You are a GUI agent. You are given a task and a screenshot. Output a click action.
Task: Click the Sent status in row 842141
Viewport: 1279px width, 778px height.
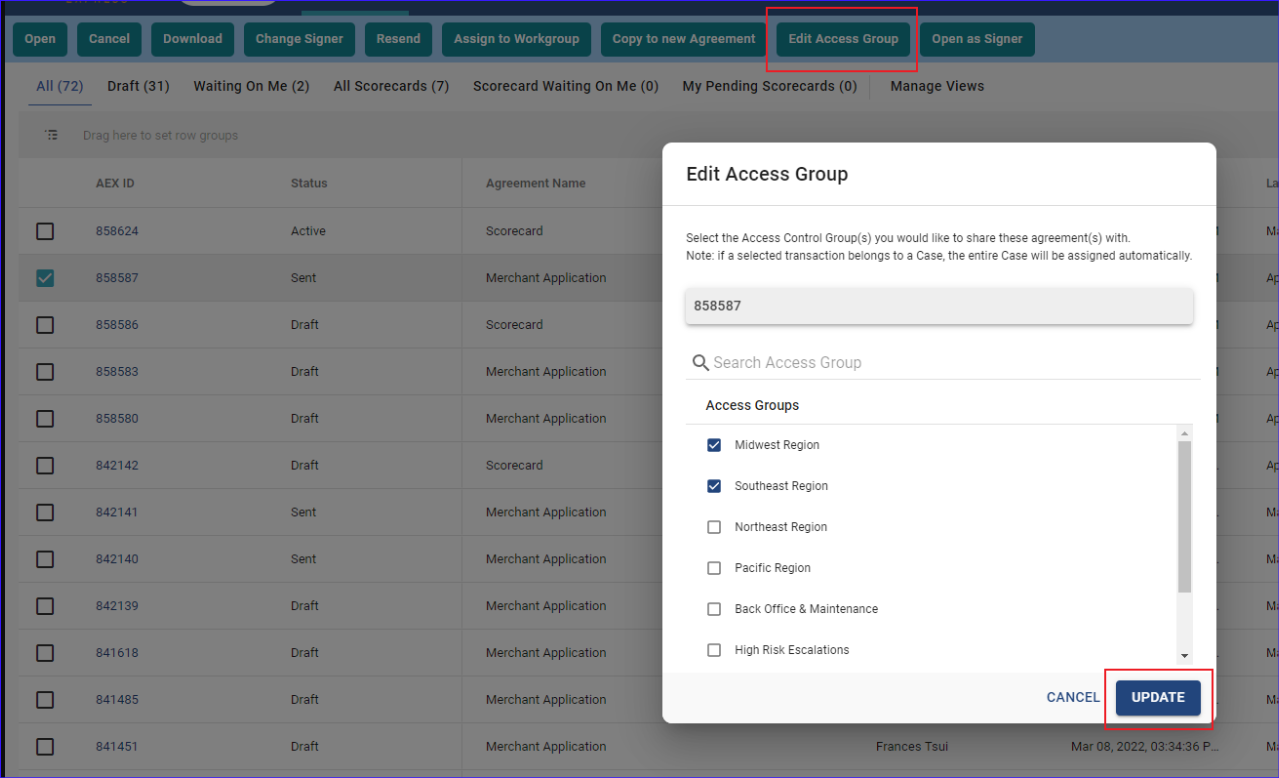pos(304,512)
